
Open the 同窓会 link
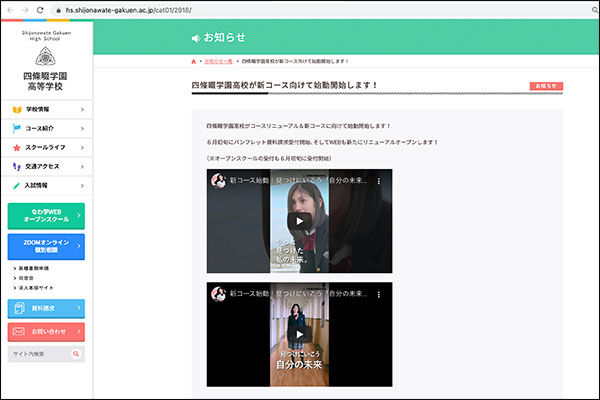click(x=24, y=278)
